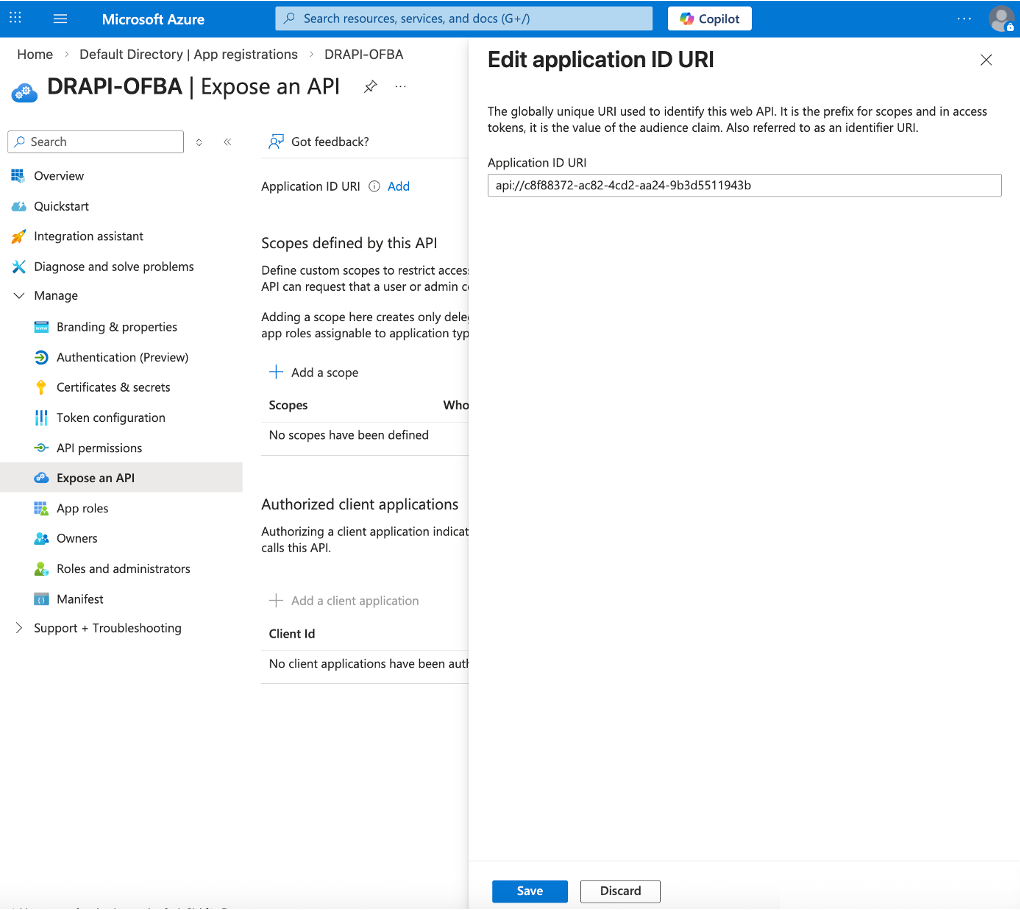Navigate to Default Directory App registrations breadcrumb

[x=188, y=54]
